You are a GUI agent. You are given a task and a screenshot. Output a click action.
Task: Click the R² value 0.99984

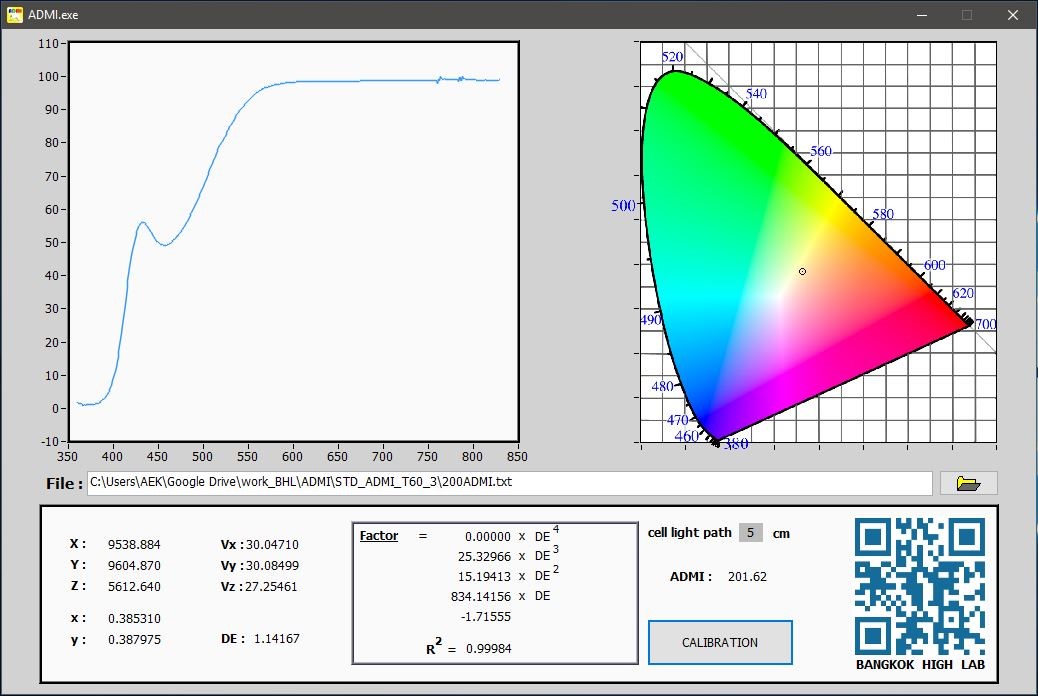pos(489,649)
